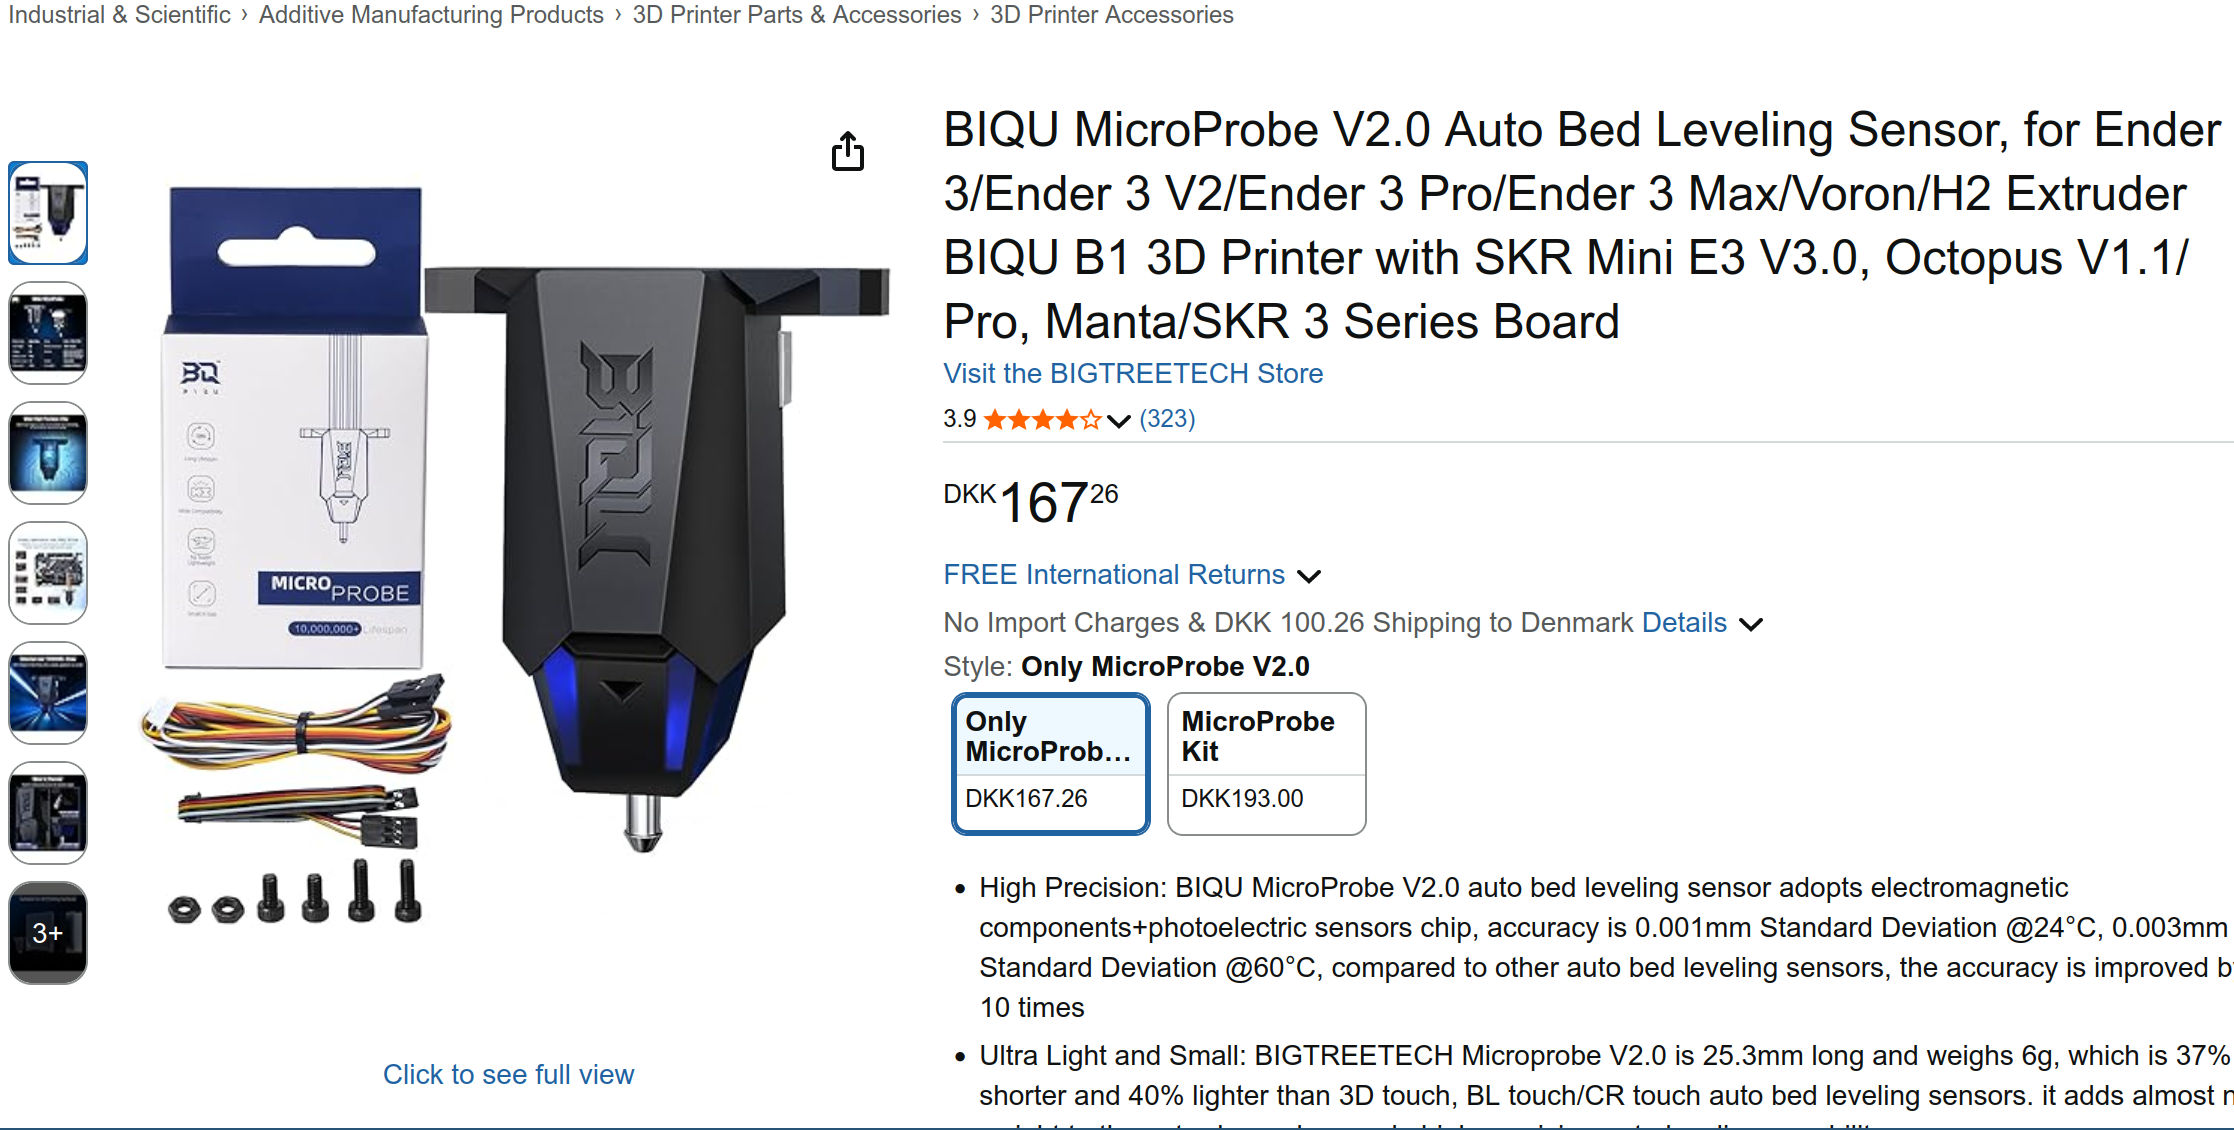This screenshot has height=1130, width=2234.
Task: Expand FREE International Returns dropdown
Action: point(1309,576)
